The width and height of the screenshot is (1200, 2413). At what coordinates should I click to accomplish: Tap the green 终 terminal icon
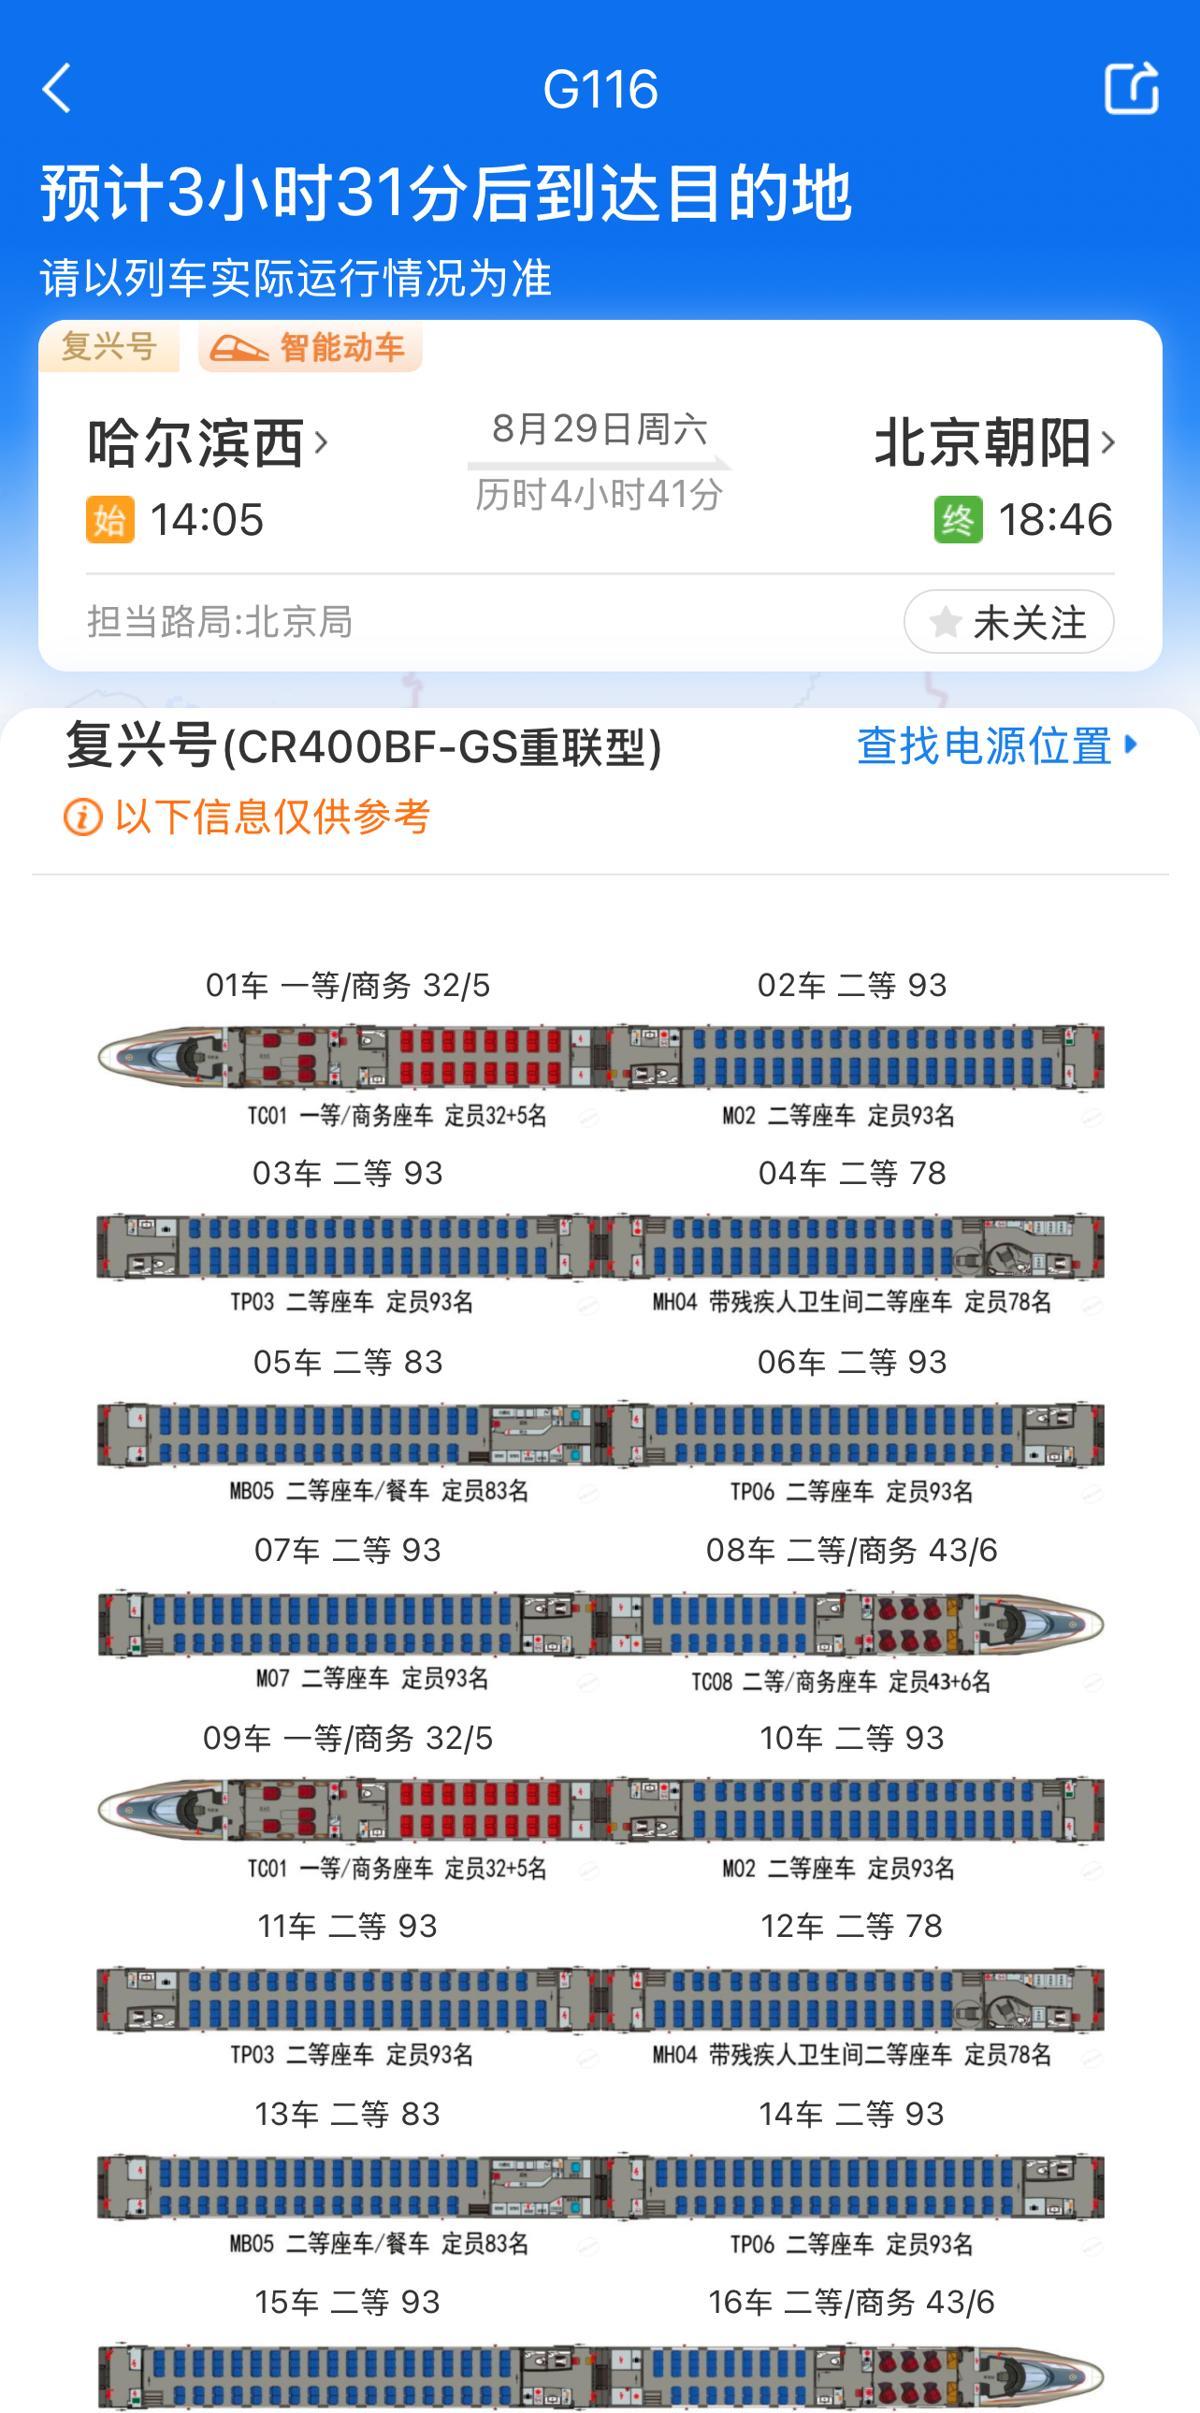[x=958, y=520]
